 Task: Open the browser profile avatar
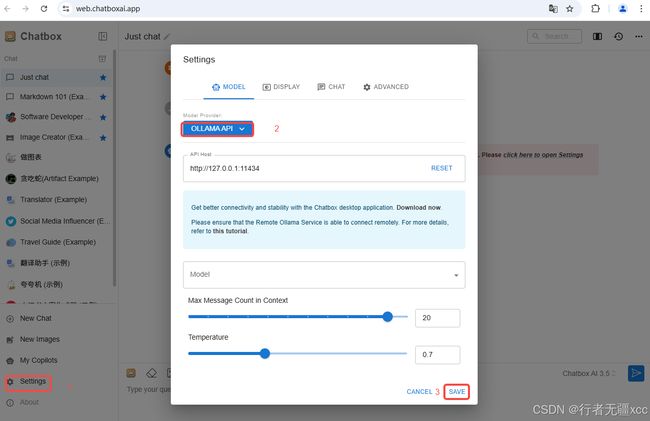point(622,8)
